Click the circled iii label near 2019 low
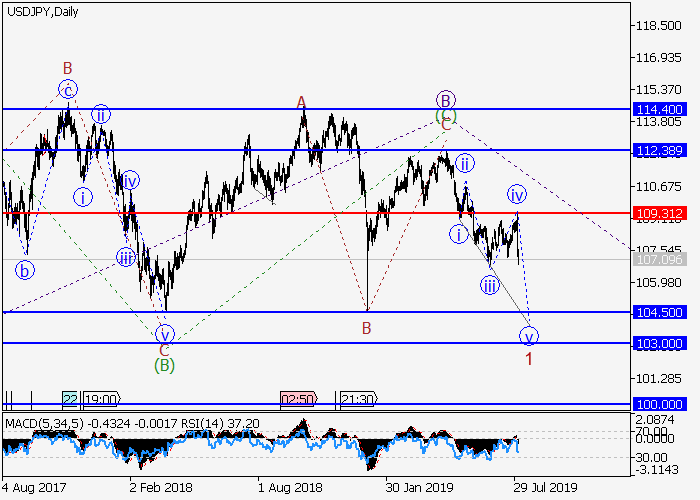 490,286
